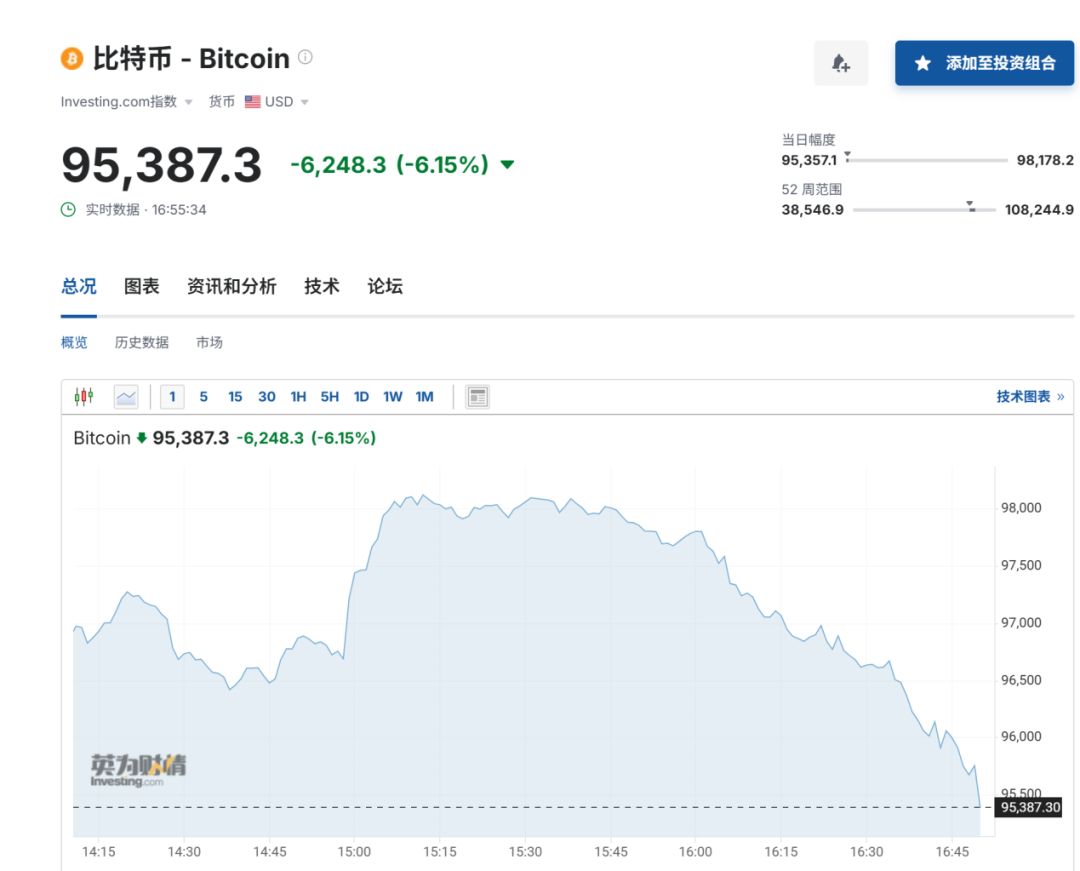The image size is (1080, 871).
Task: Open the 历史数据 sub-tab
Action: (141, 342)
